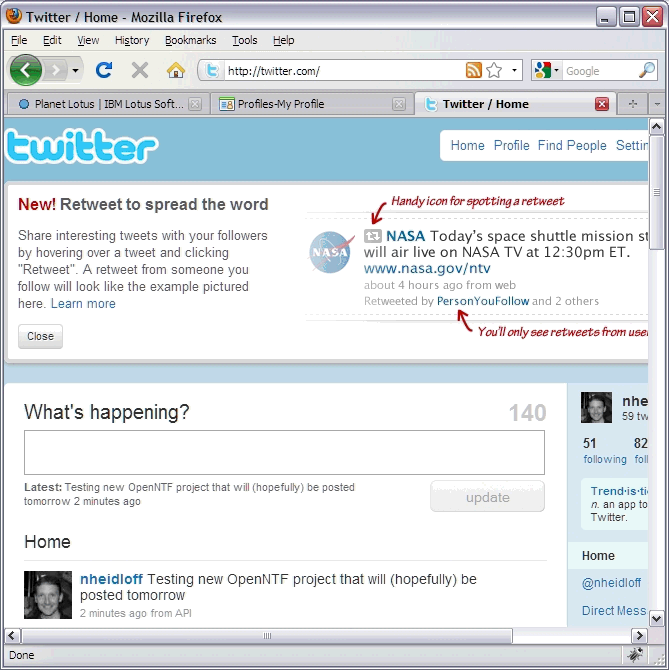
Task: Click into the Google search box
Action: 600,71
